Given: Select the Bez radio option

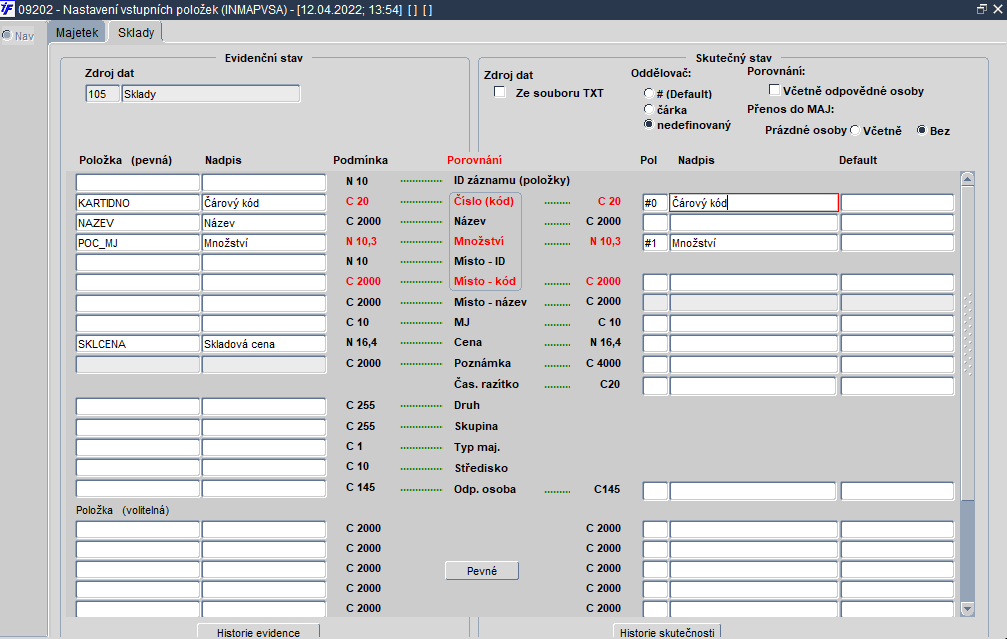Looking at the screenshot, I should [922, 130].
